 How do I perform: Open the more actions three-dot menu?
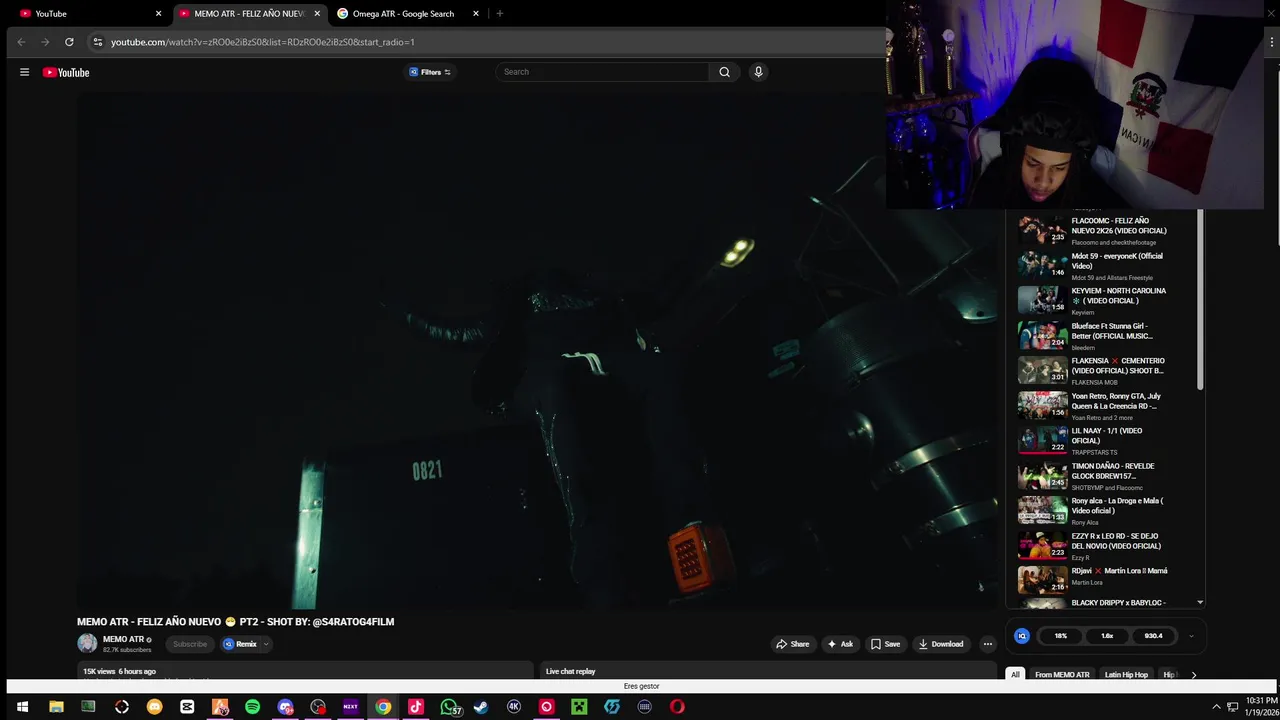(x=988, y=644)
